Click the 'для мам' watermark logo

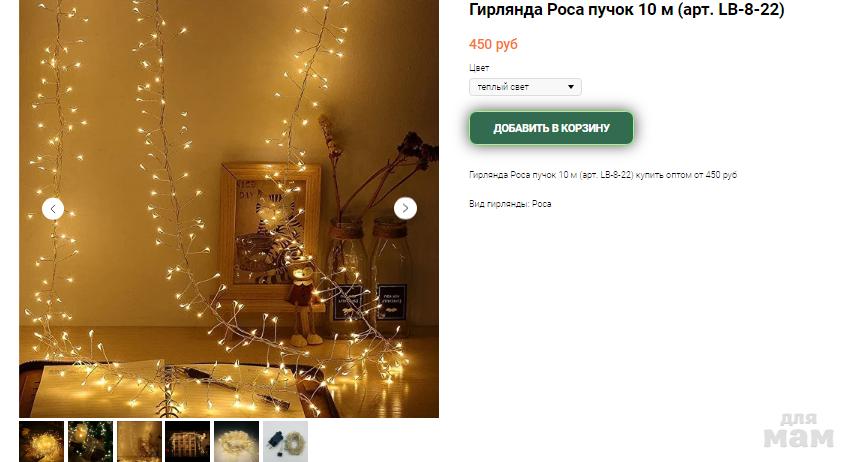tap(799, 431)
